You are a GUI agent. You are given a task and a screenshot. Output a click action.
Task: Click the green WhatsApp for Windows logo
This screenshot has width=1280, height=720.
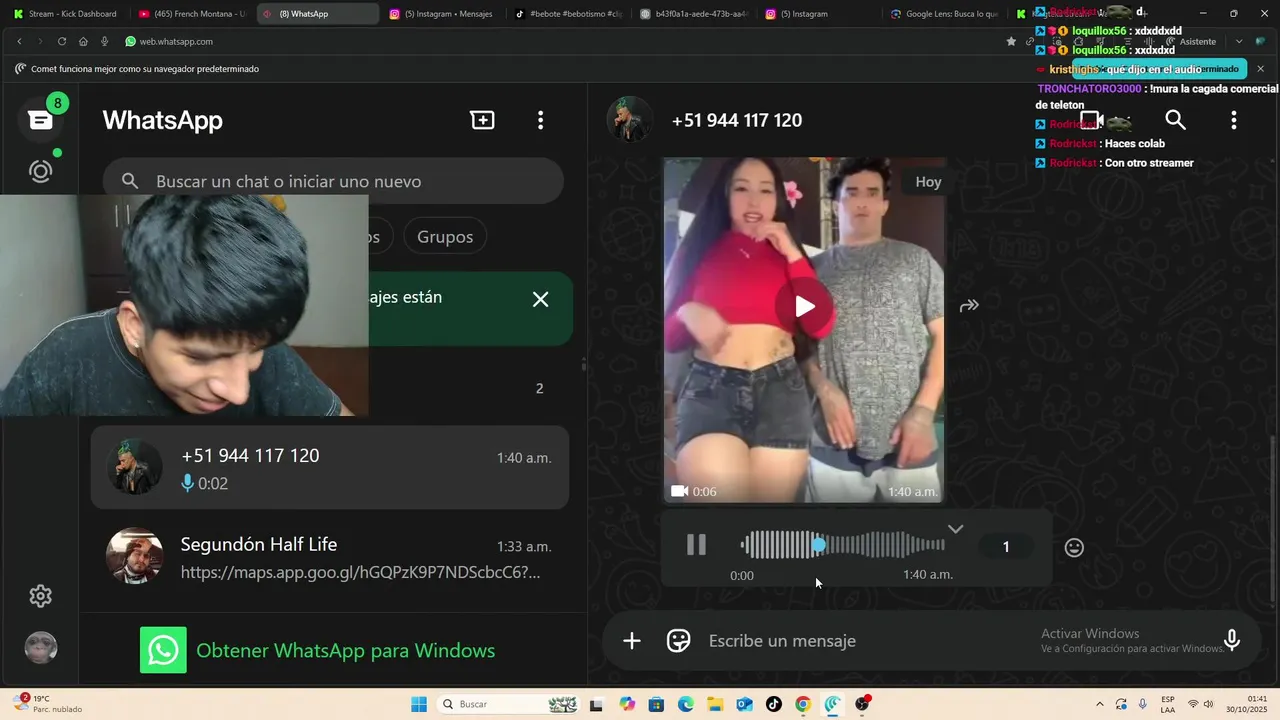pos(163,650)
